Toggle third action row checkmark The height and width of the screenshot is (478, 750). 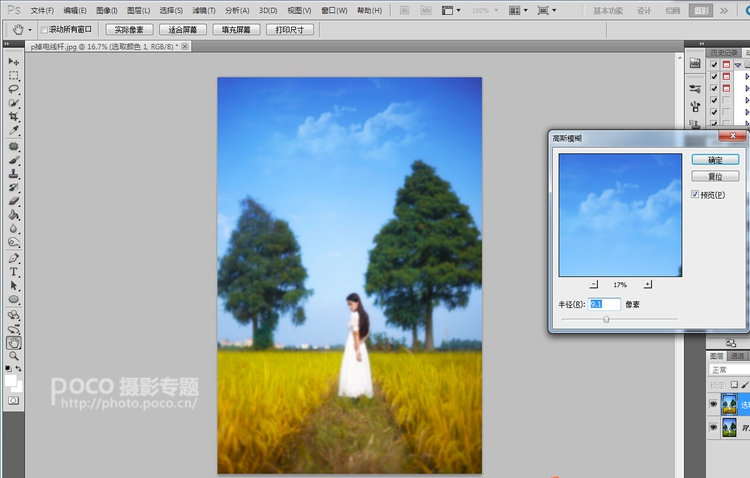(714, 89)
